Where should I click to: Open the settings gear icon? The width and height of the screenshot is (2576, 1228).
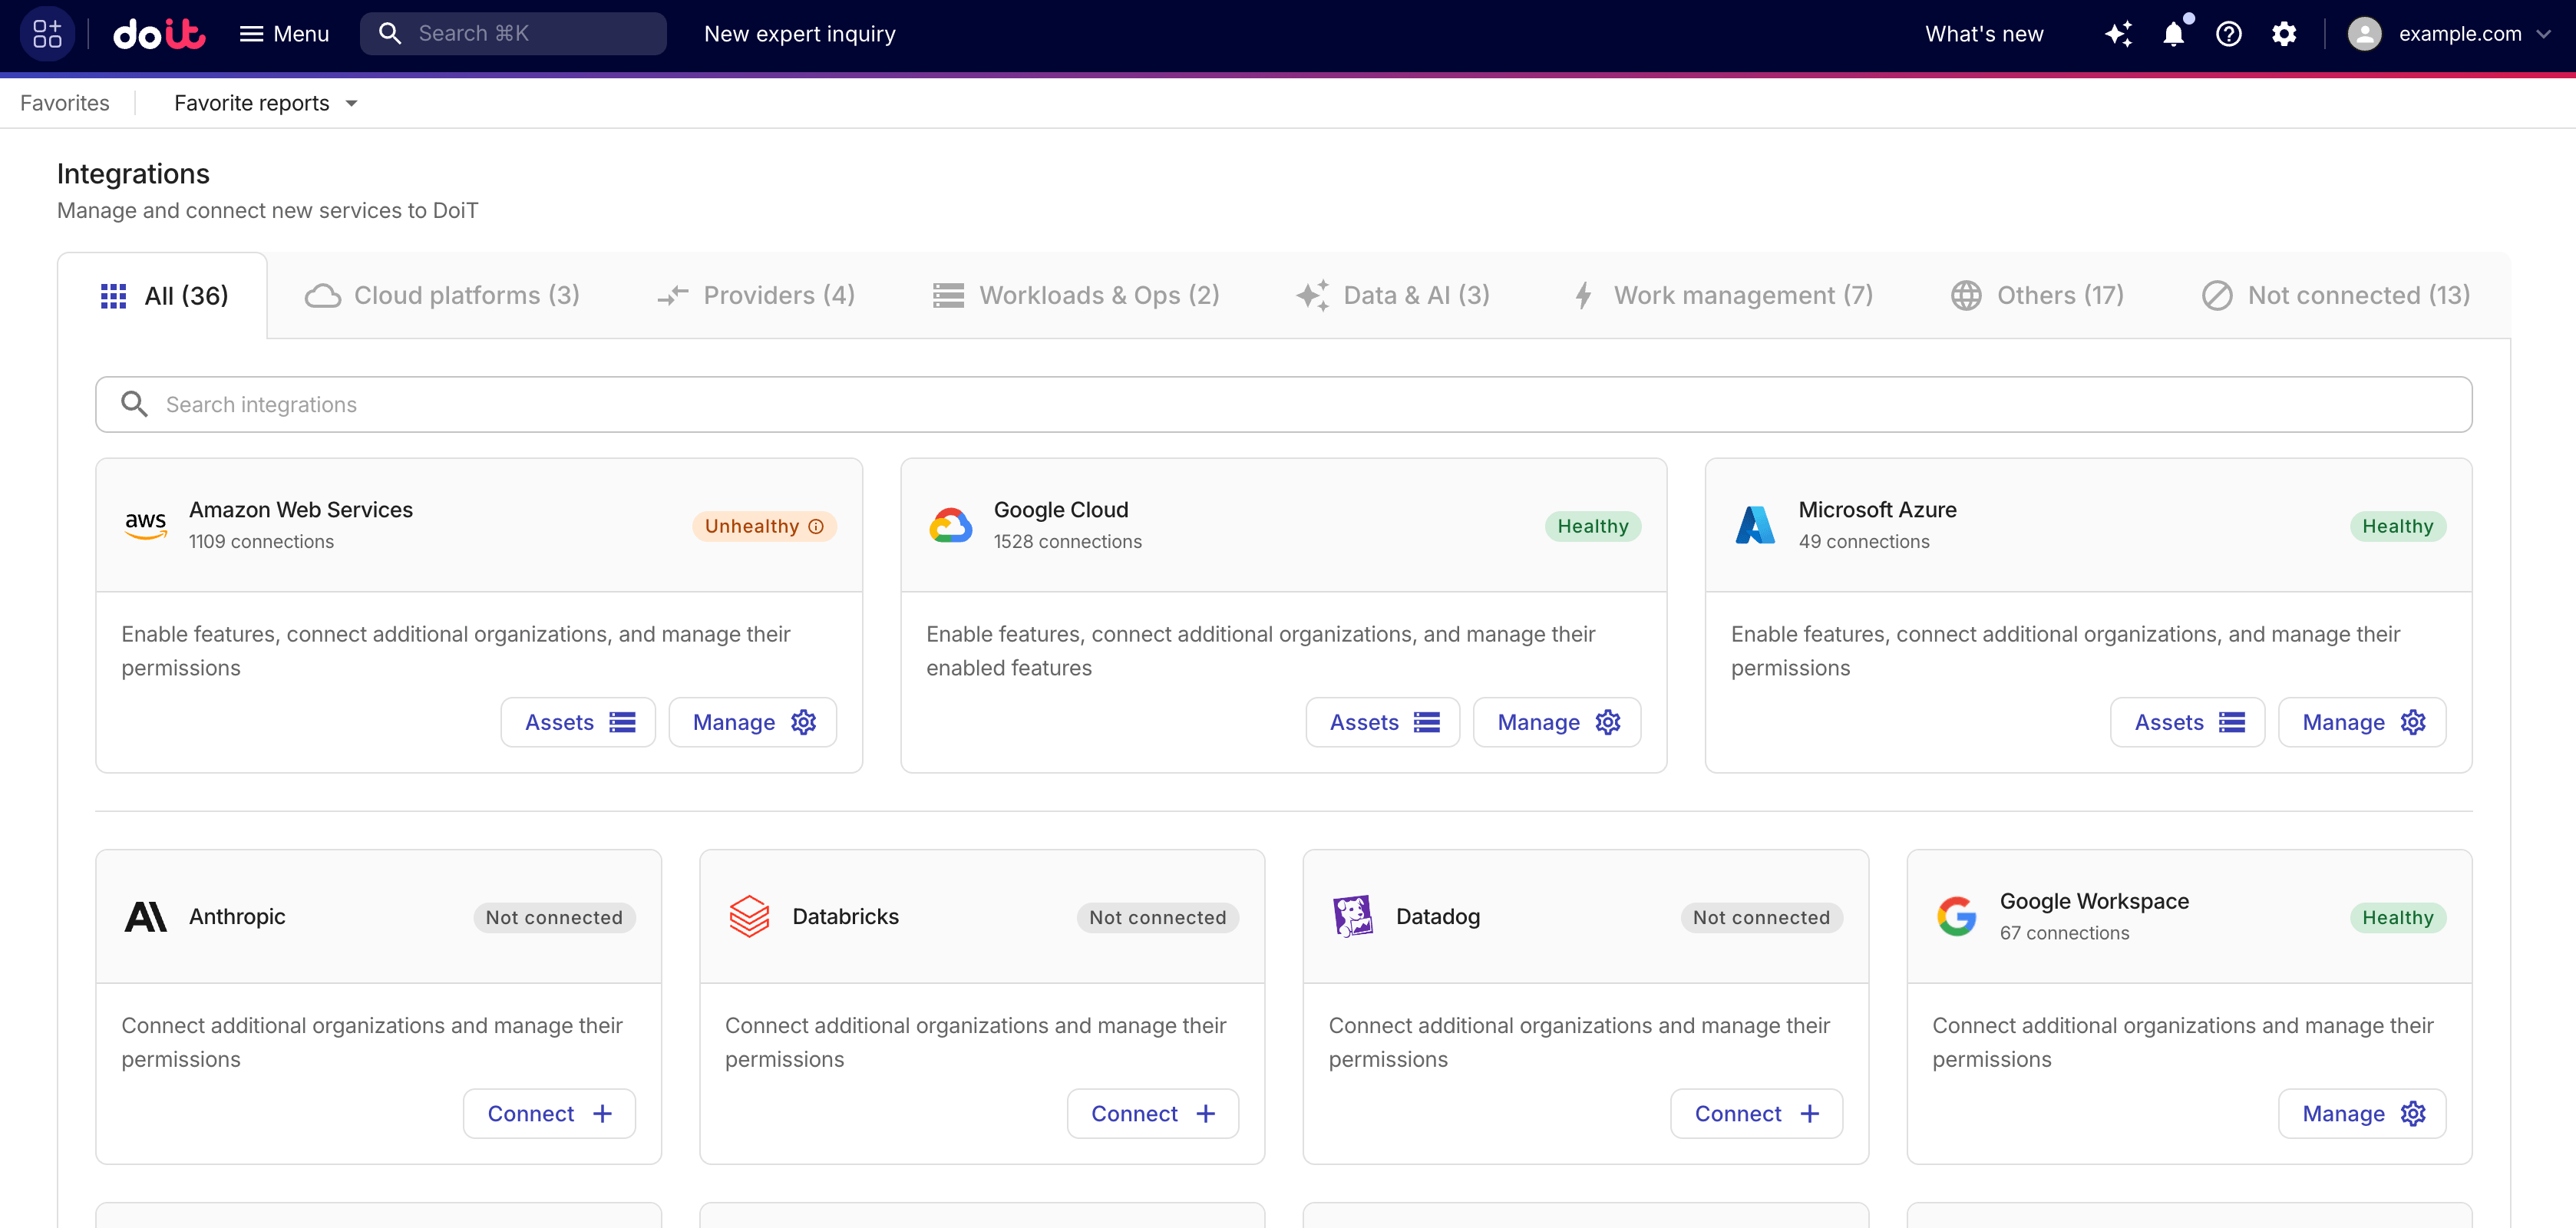pyautogui.click(x=2284, y=33)
